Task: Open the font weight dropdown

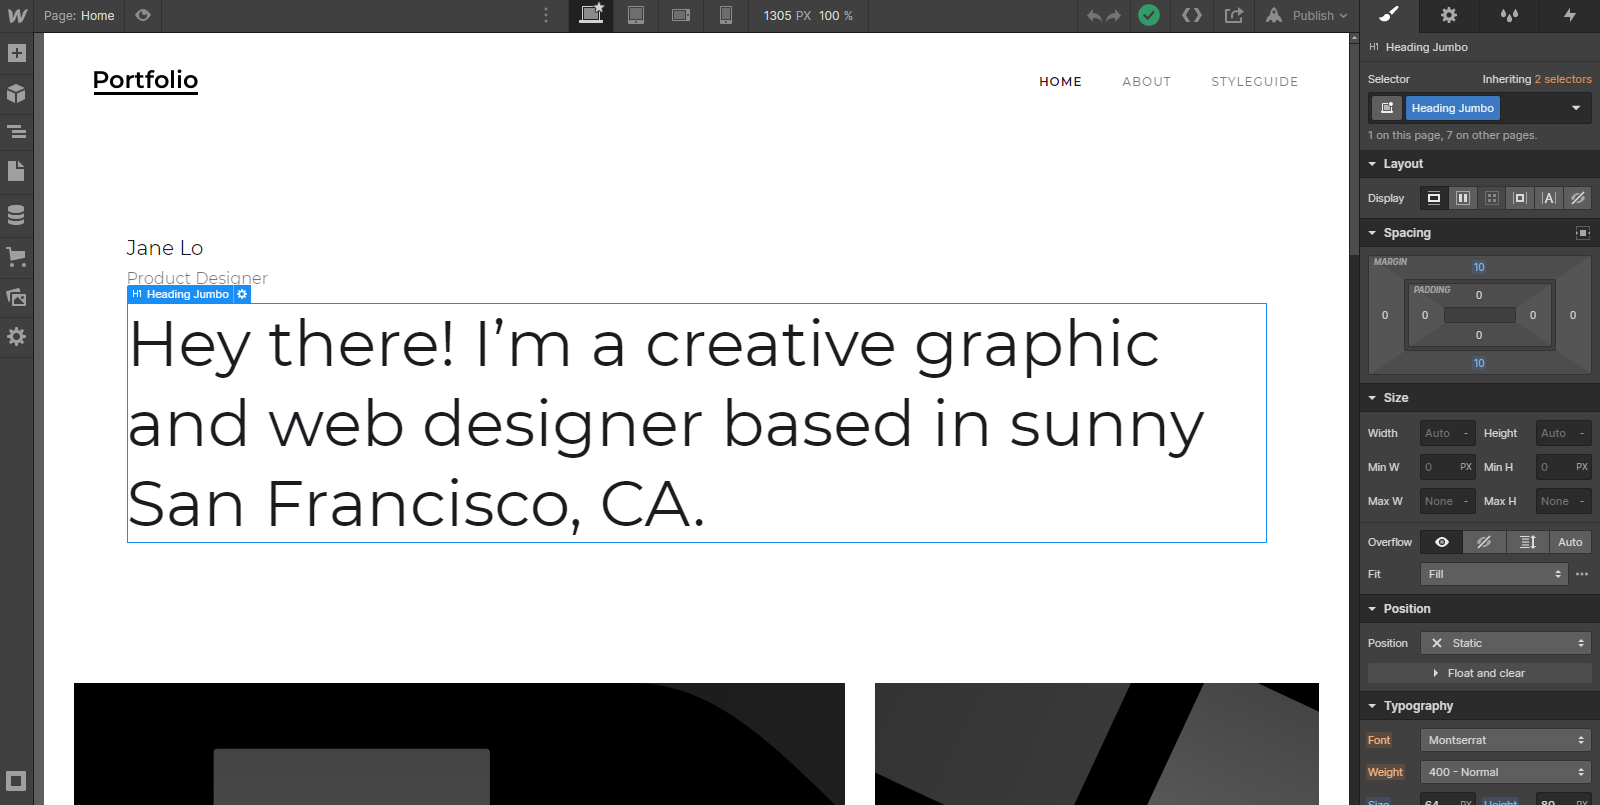Action: [1506, 772]
